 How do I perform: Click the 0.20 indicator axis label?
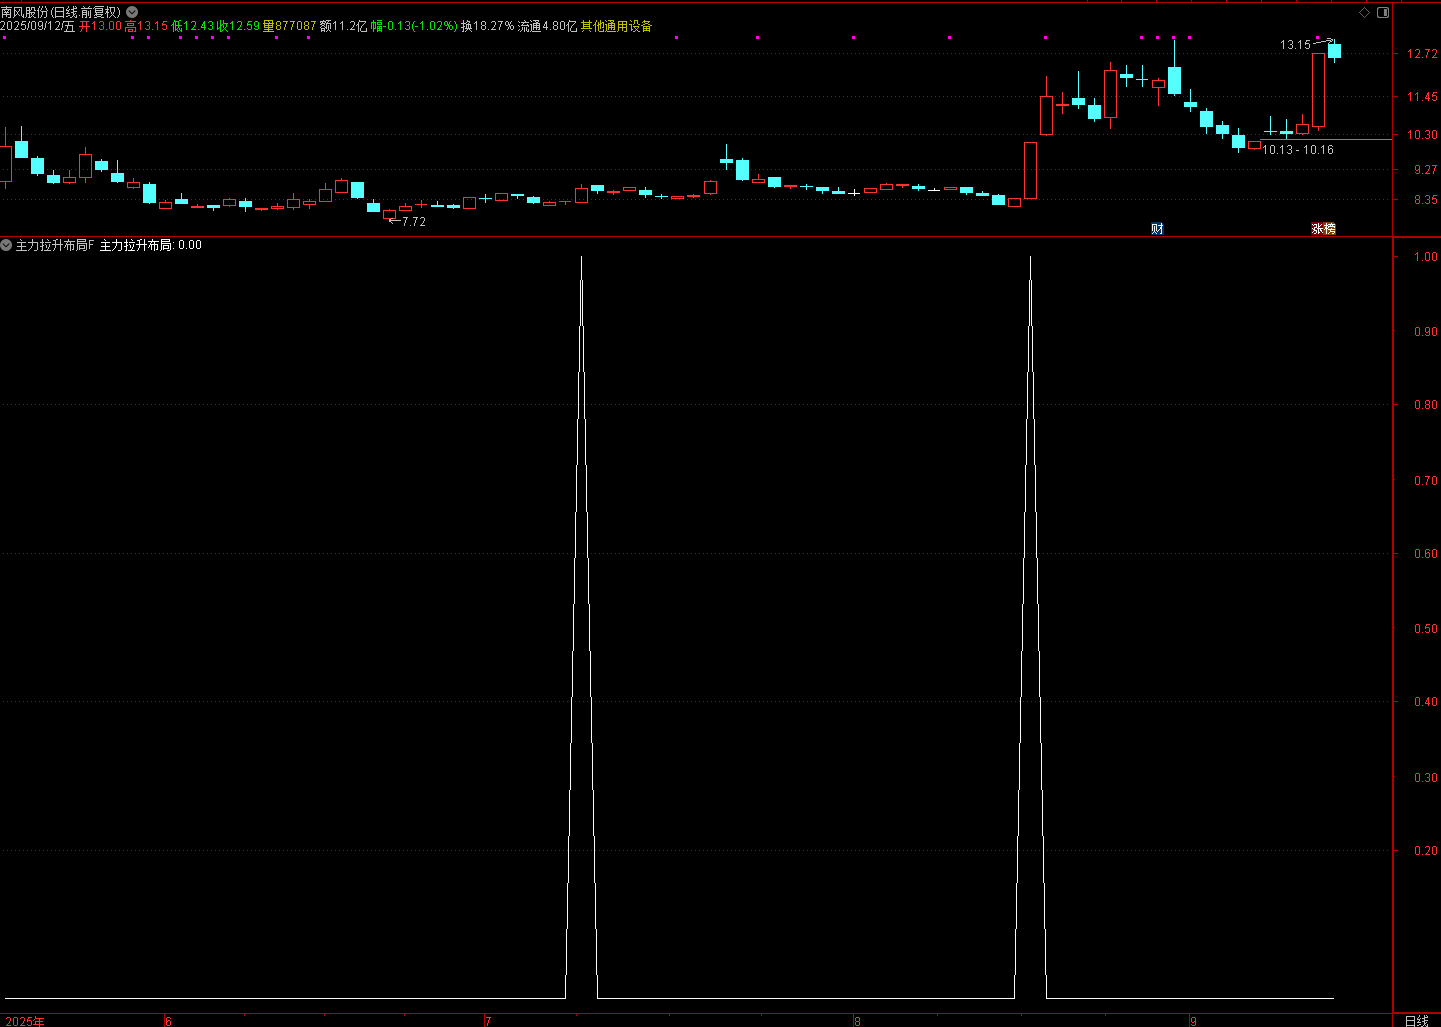pos(1425,851)
